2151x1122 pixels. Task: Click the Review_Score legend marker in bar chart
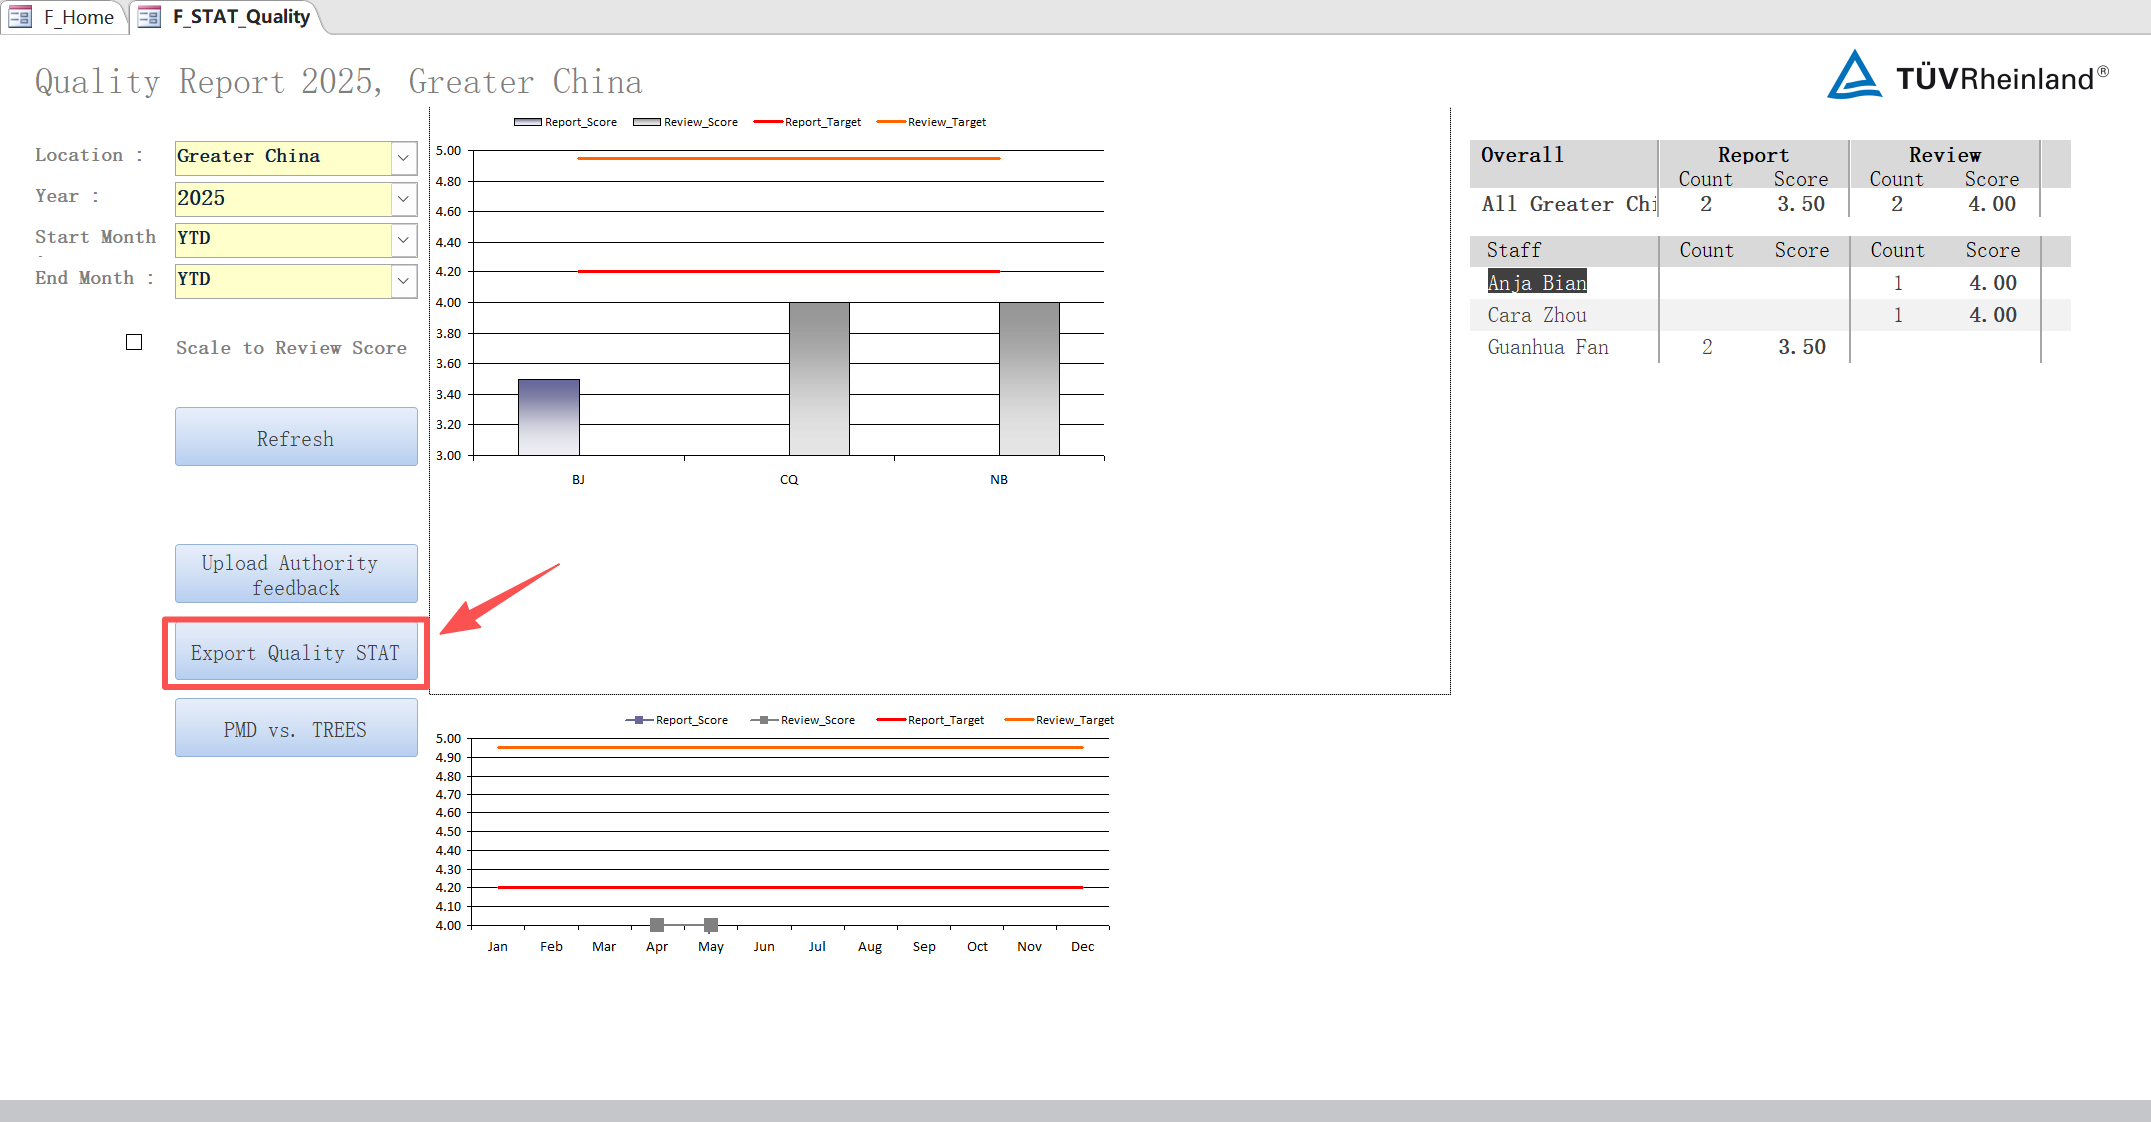pos(646,122)
